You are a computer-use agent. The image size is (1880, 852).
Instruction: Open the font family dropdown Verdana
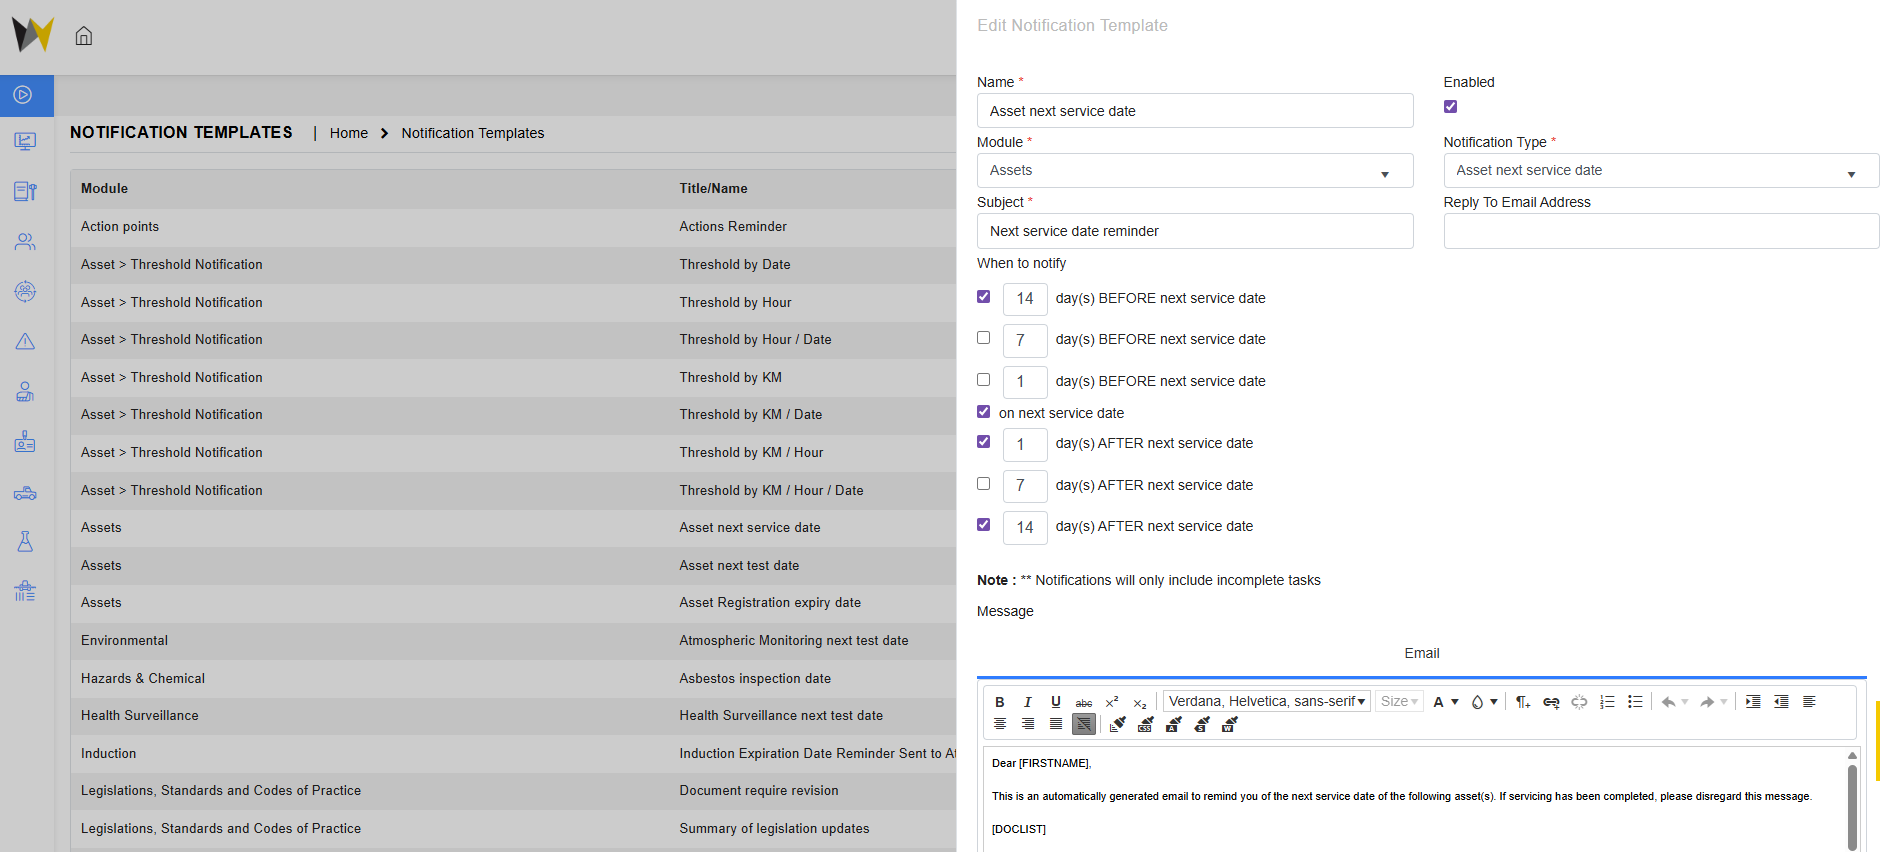1266,702
